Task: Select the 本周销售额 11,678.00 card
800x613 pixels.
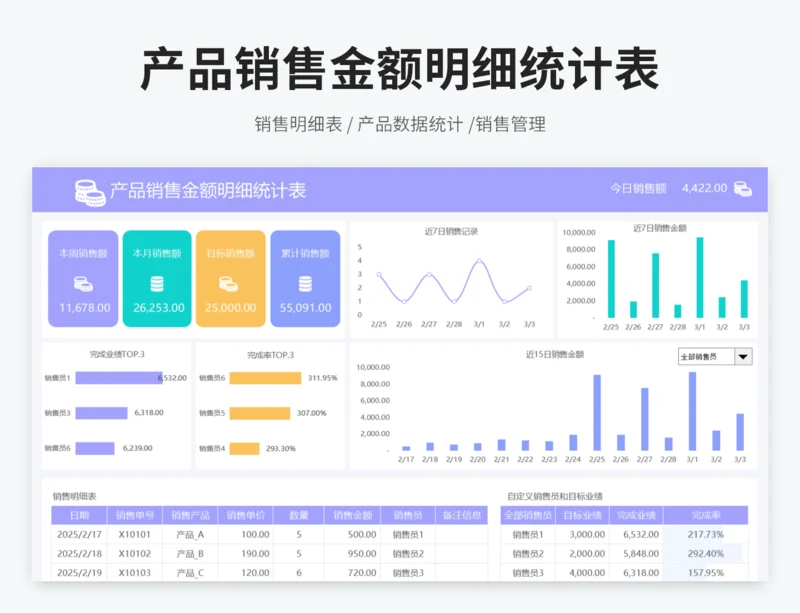Action: (x=83, y=279)
